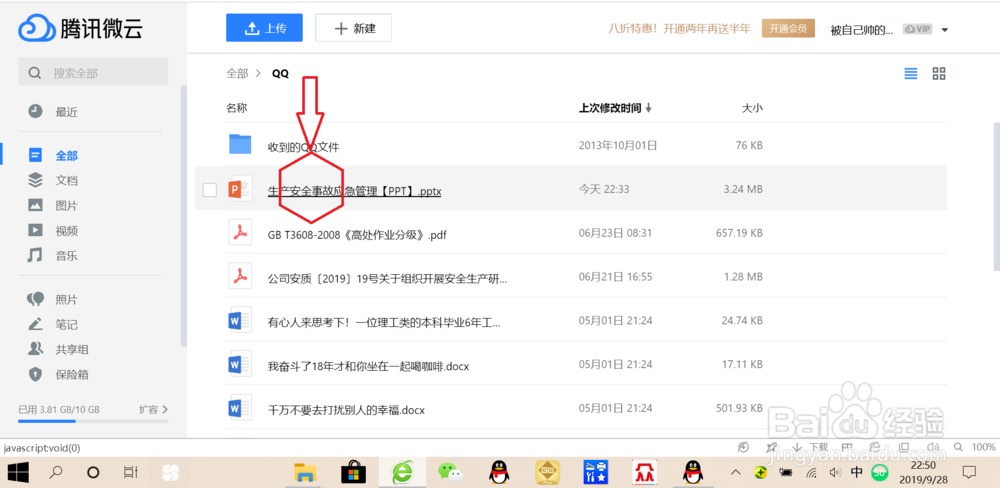
Task: Open the 视频 videos category
Action: click(66, 230)
